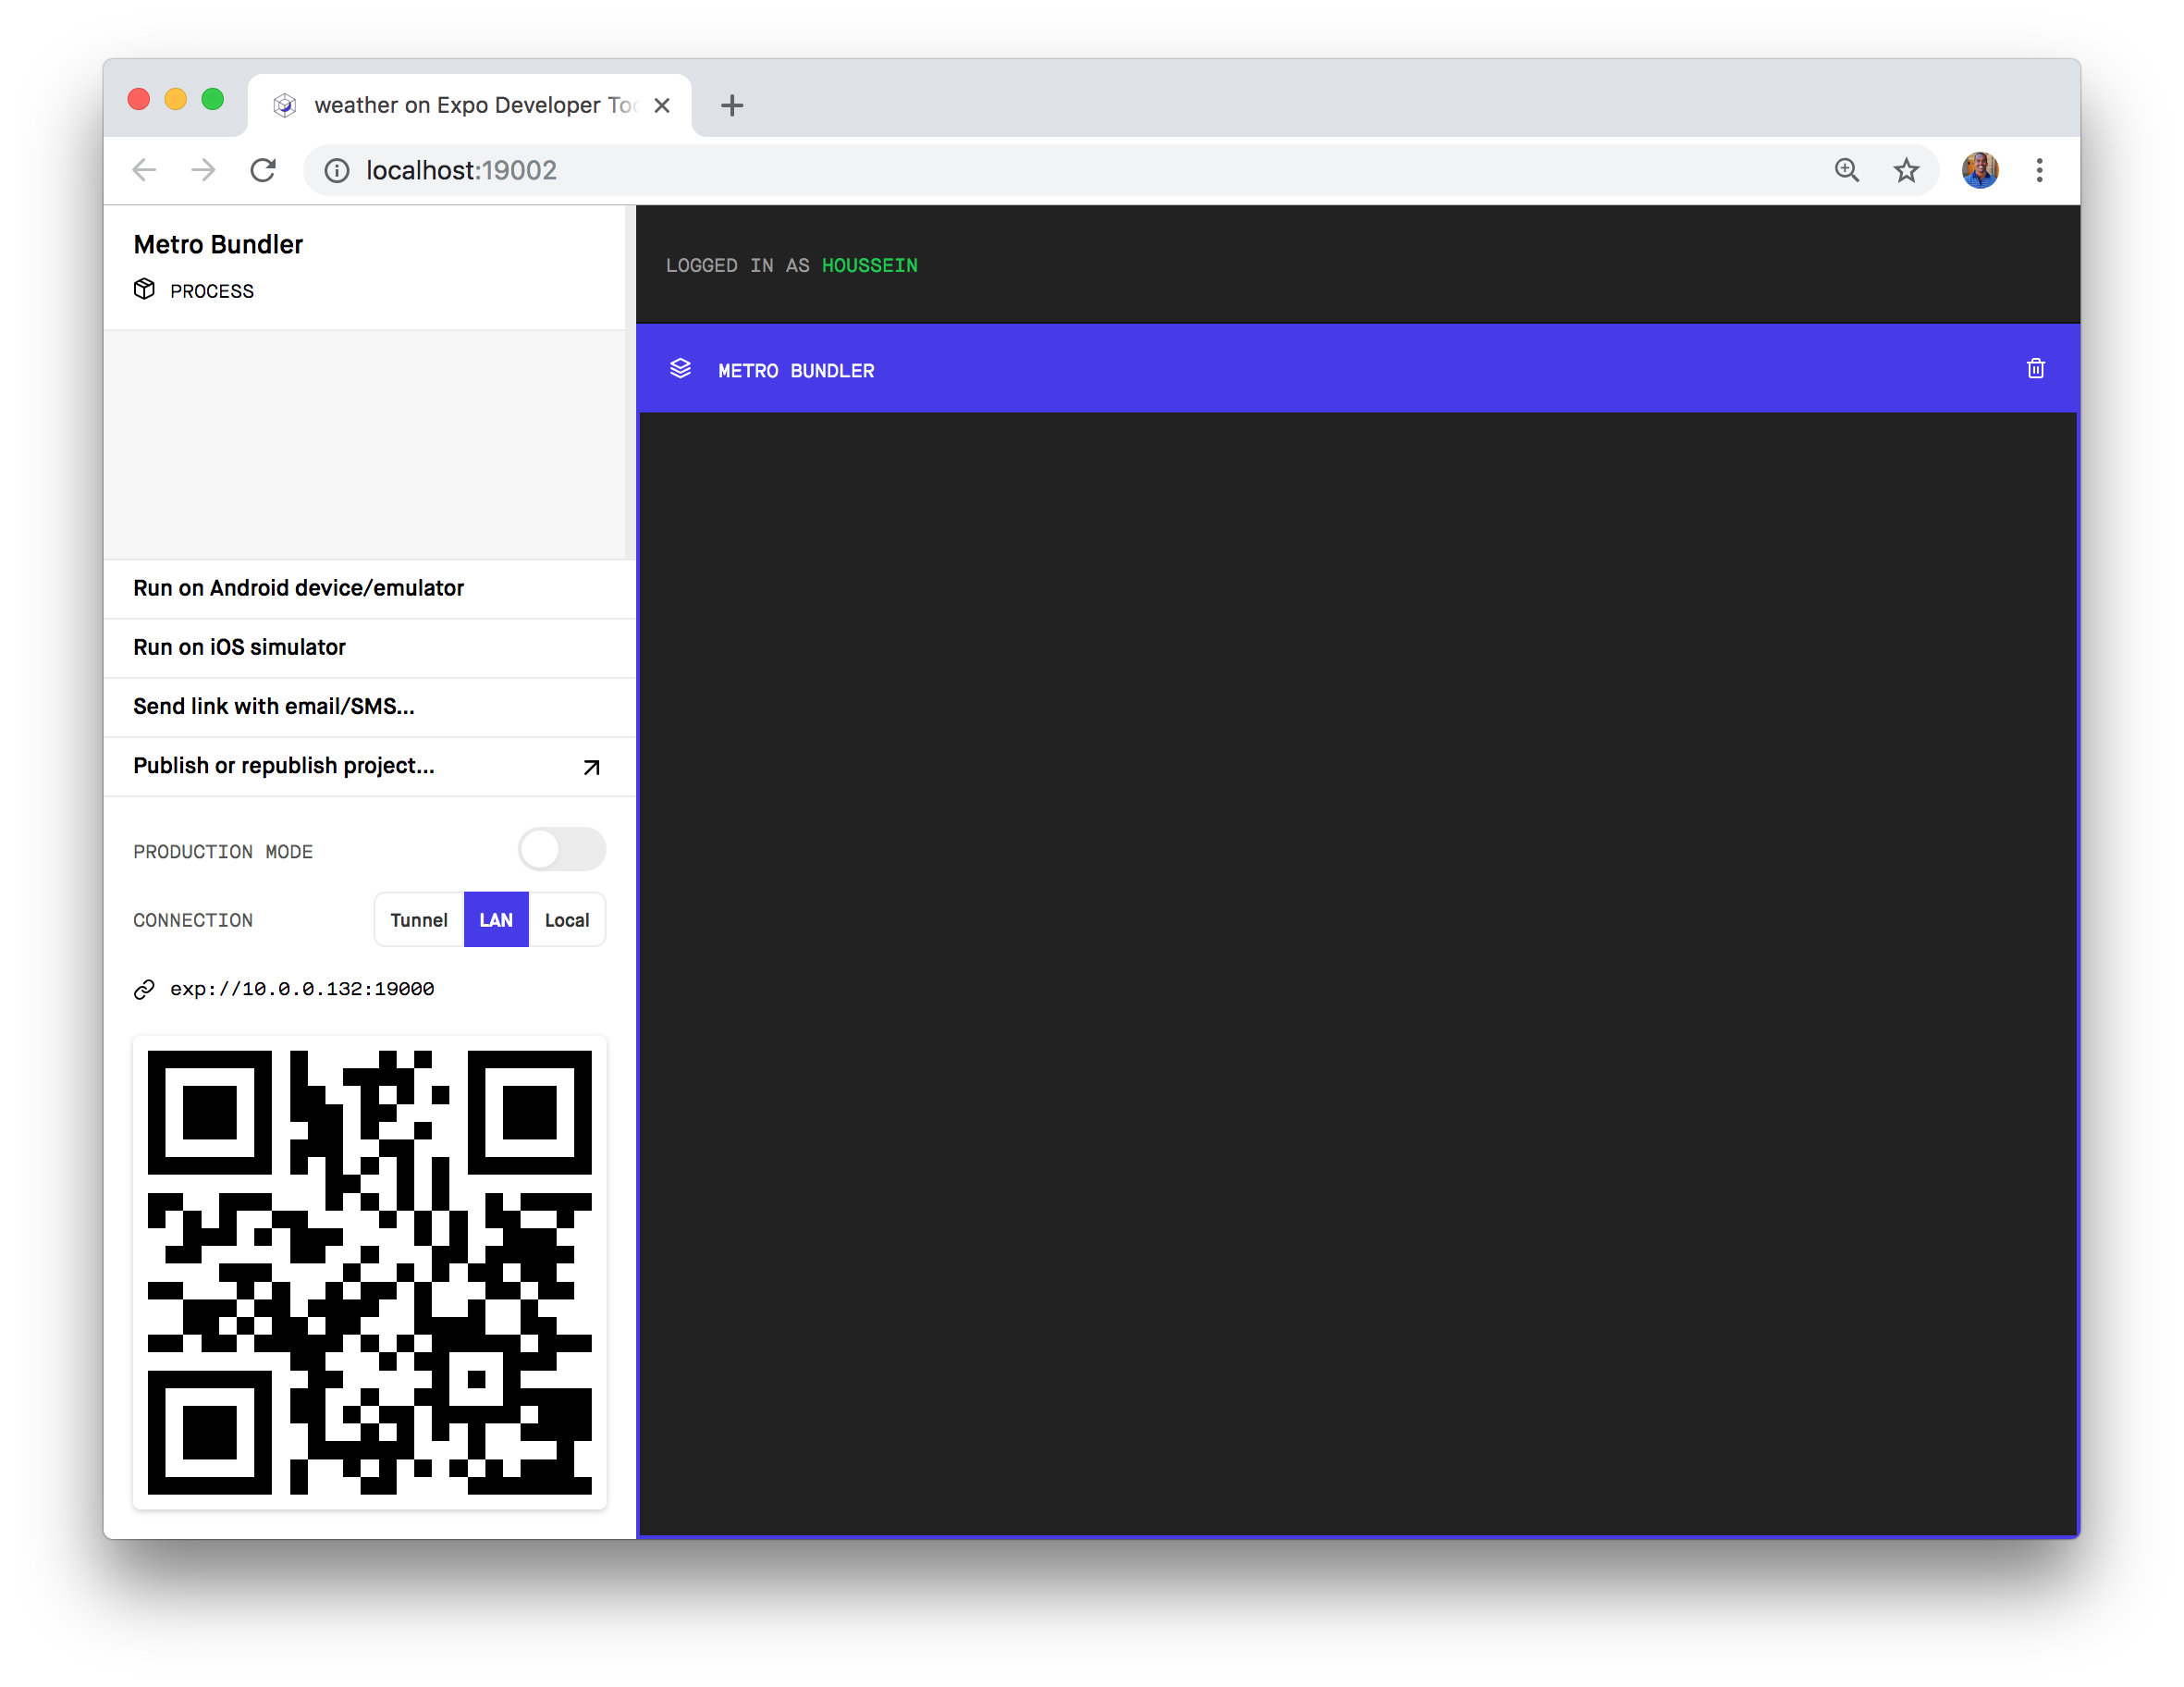Click the trash icon to clear Metro Bundler logs

[2035, 369]
